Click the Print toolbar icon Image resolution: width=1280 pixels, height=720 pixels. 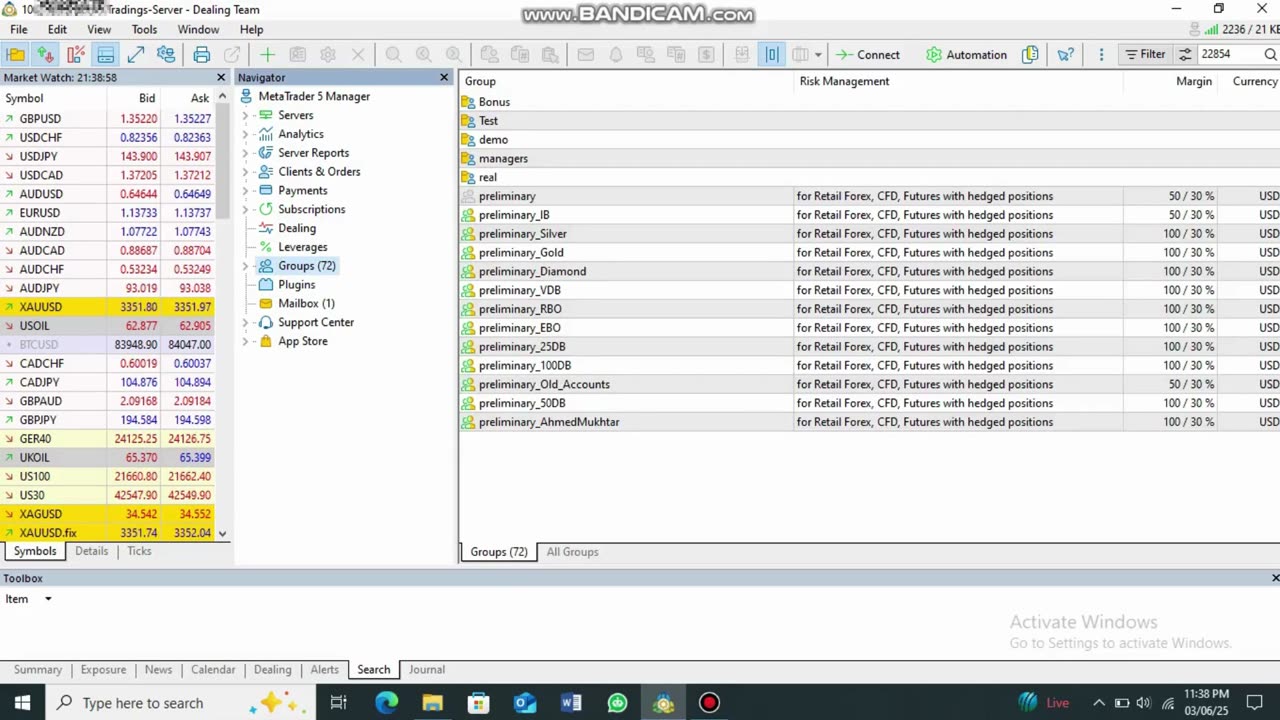[x=202, y=55]
